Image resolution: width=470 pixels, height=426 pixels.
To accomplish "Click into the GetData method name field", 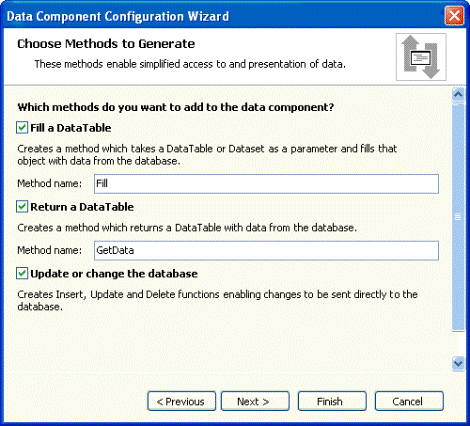I will pos(266,251).
